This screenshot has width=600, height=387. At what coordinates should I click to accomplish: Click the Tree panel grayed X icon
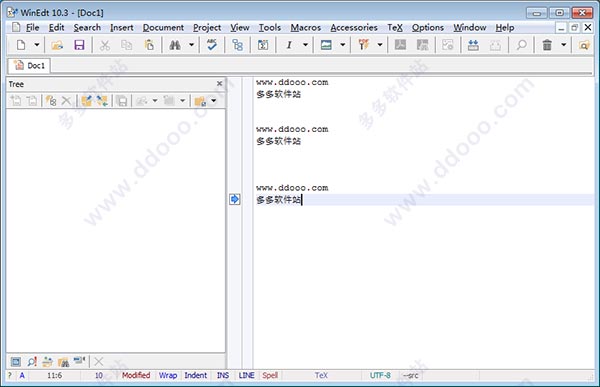[x=66, y=101]
